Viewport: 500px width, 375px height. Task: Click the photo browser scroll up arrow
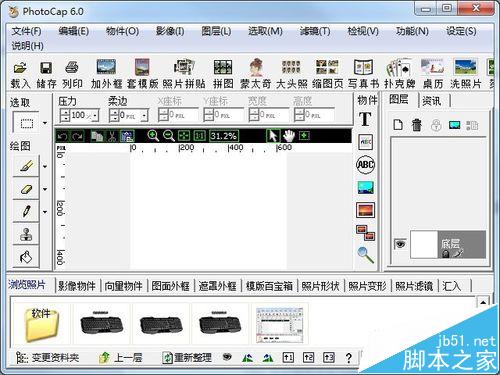coord(483,302)
